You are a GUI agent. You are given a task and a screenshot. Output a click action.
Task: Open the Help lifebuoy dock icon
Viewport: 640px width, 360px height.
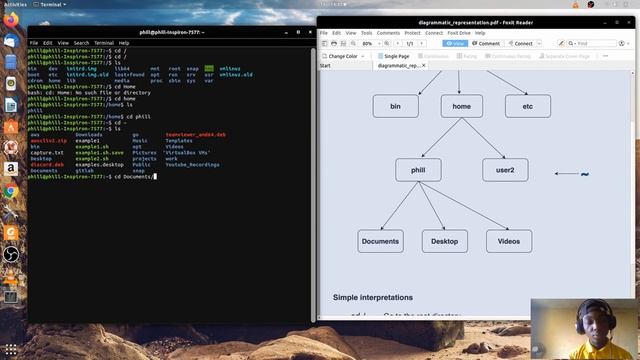coord(11,148)
